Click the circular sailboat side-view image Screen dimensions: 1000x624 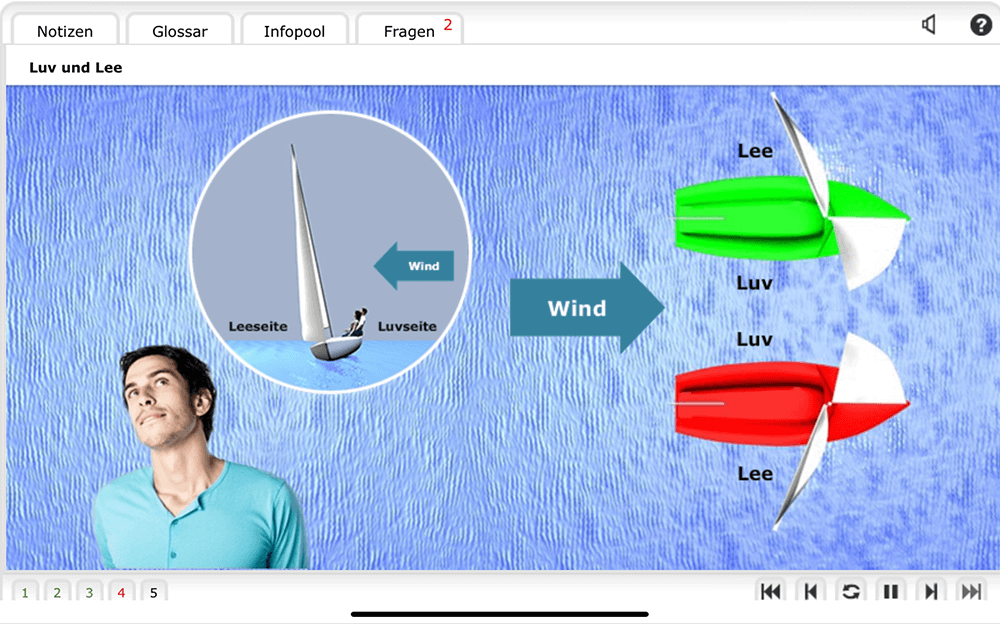pyautogui.click(x=329, y=252)
